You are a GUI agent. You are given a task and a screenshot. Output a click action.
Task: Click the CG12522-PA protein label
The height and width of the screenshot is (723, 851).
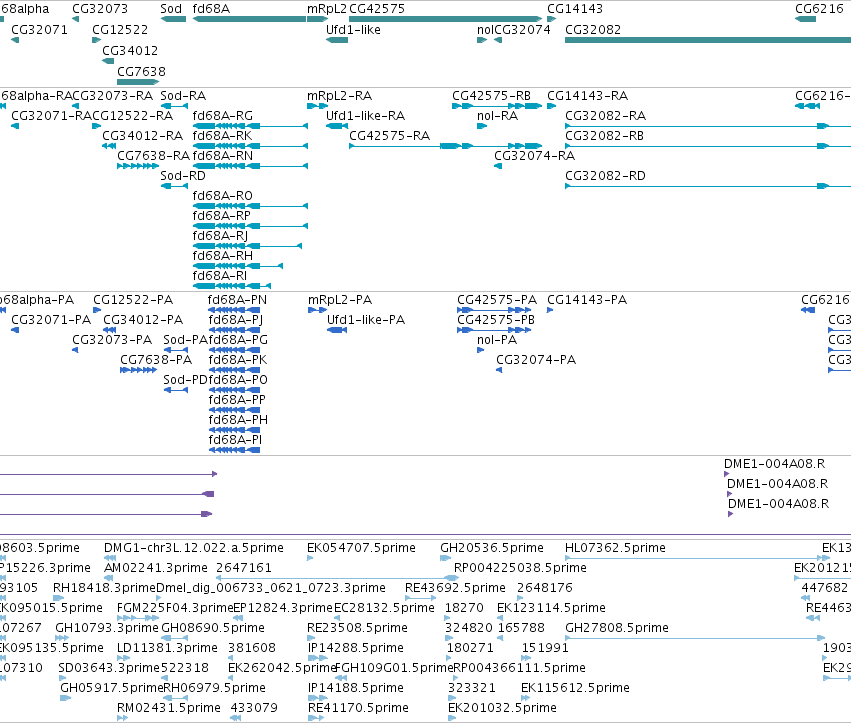pos(134,300)
